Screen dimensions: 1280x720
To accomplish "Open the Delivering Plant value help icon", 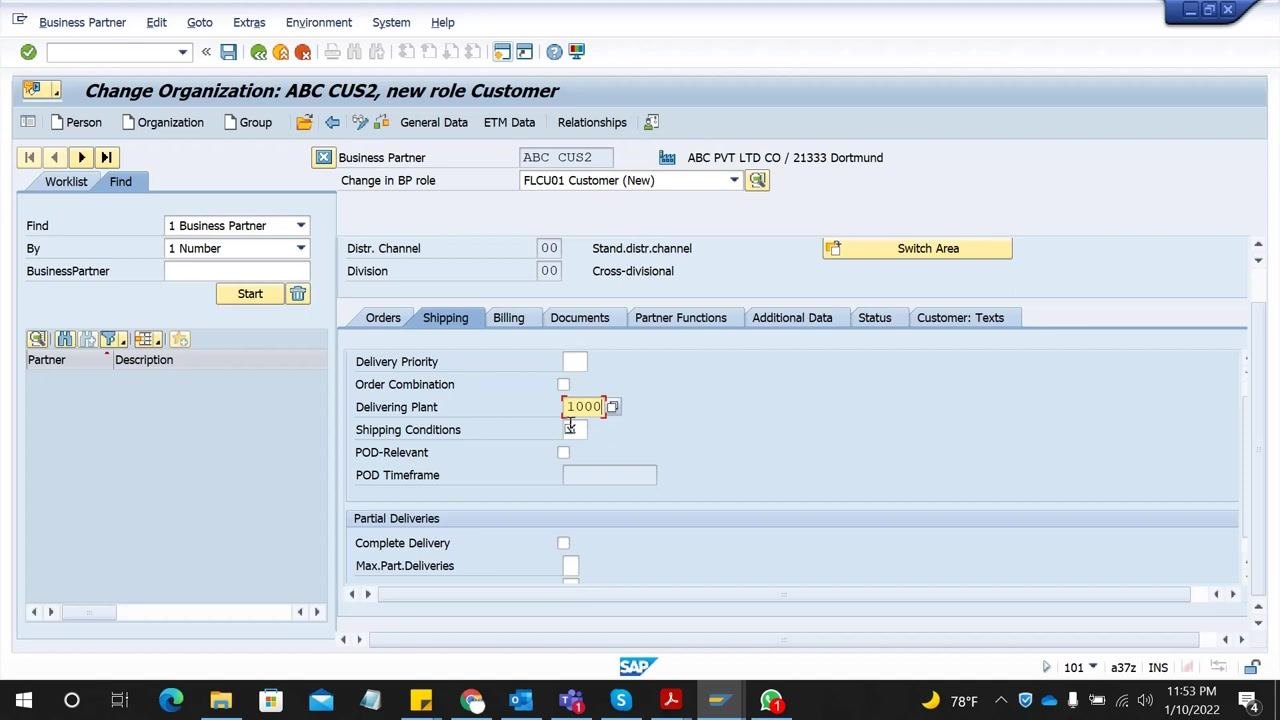I will (613, 407).
